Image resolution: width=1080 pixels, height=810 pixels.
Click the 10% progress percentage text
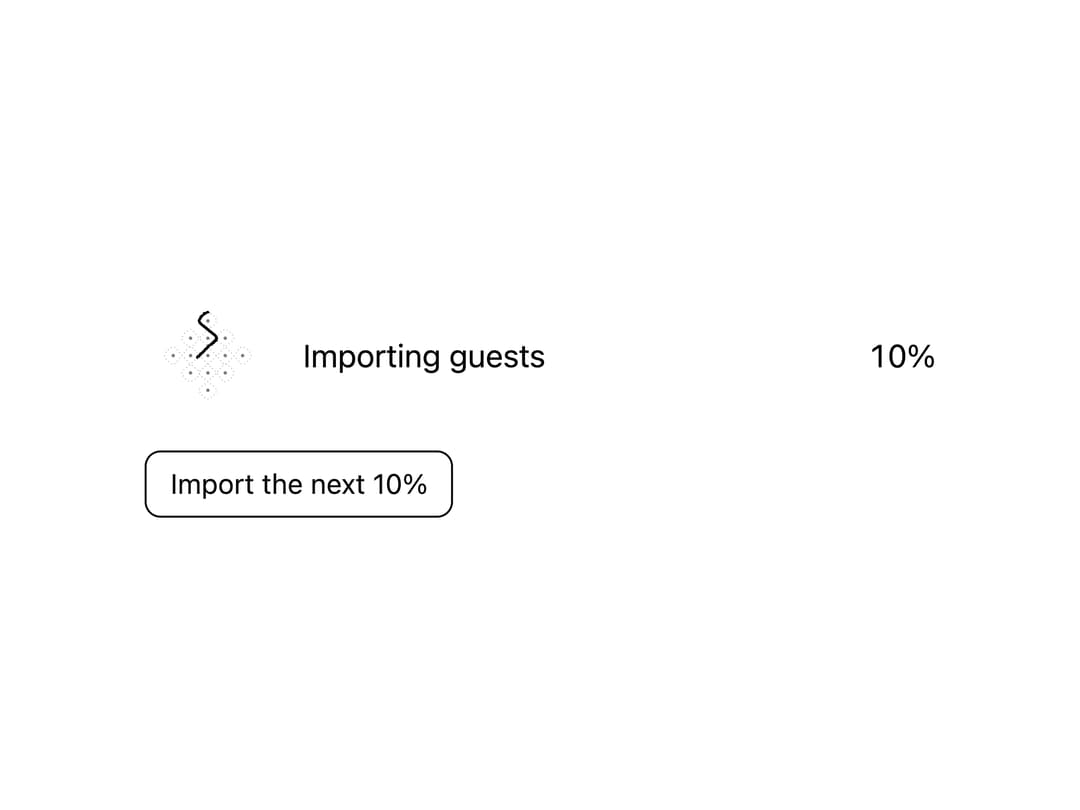(x=902, y=357)
